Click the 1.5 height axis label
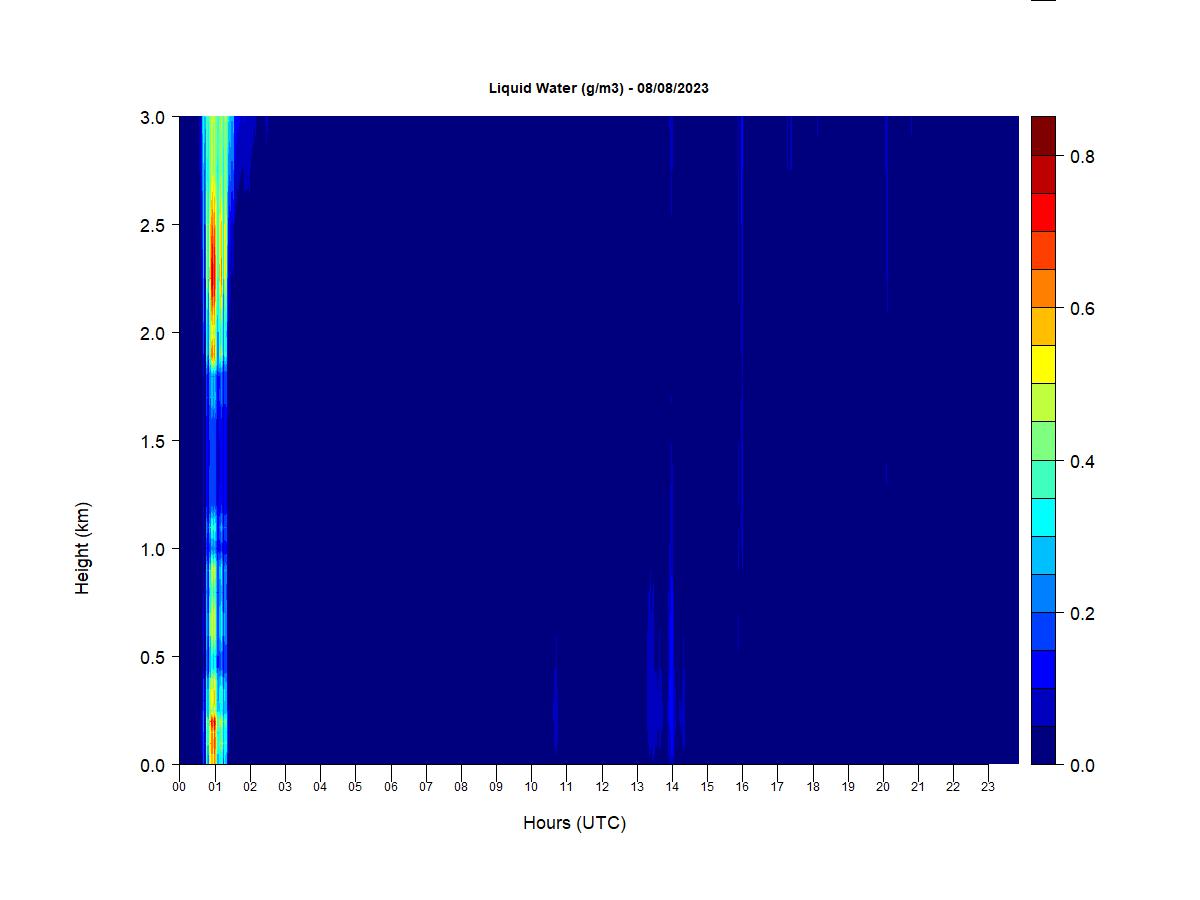Image resolution: width=1200 pixels, height=900 pixels. point(153,441)
